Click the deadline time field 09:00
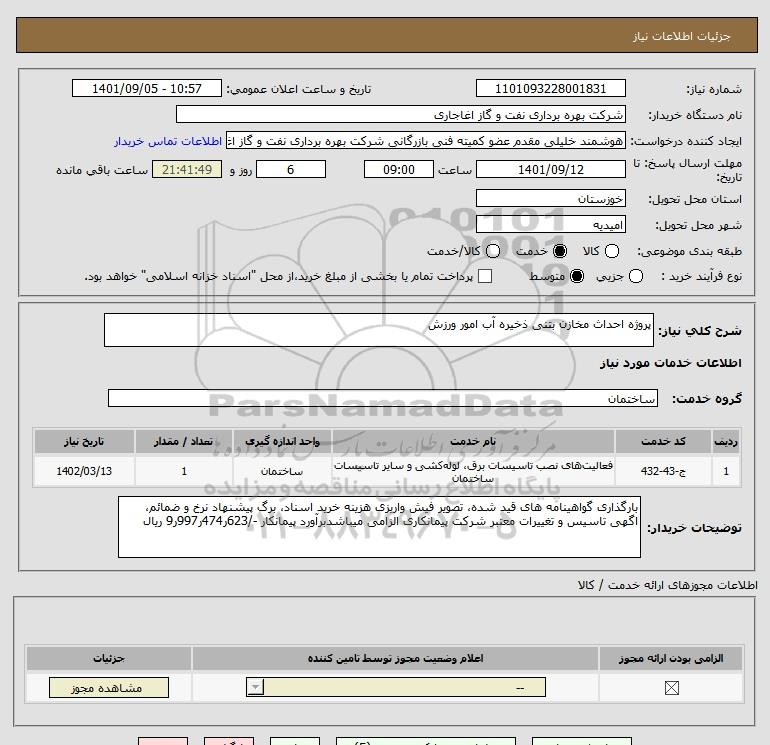 399,169
